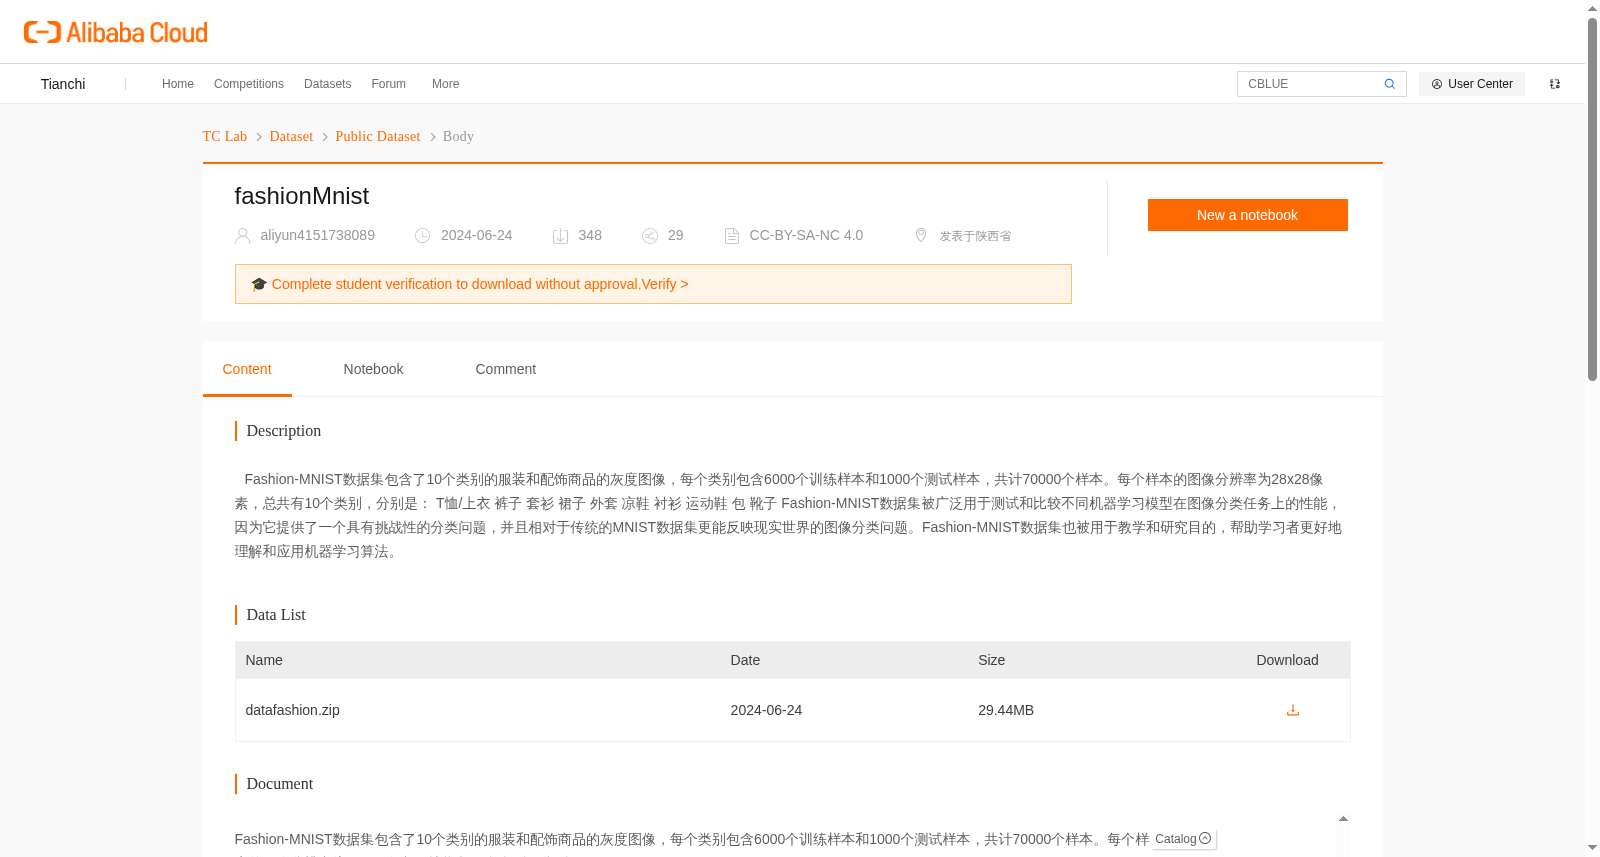Click the clock date icon
1600x857 pixels.
tap(423, 236)
